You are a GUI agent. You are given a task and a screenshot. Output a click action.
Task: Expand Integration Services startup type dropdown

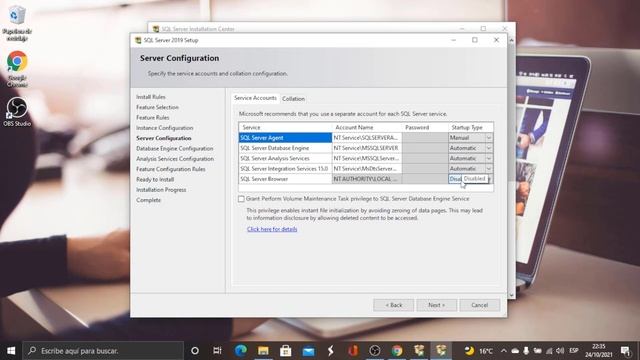pos(489,168)
